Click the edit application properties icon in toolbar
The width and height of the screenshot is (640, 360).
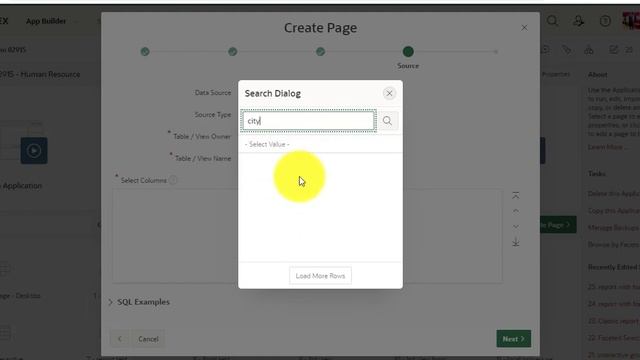pos(613,50)
